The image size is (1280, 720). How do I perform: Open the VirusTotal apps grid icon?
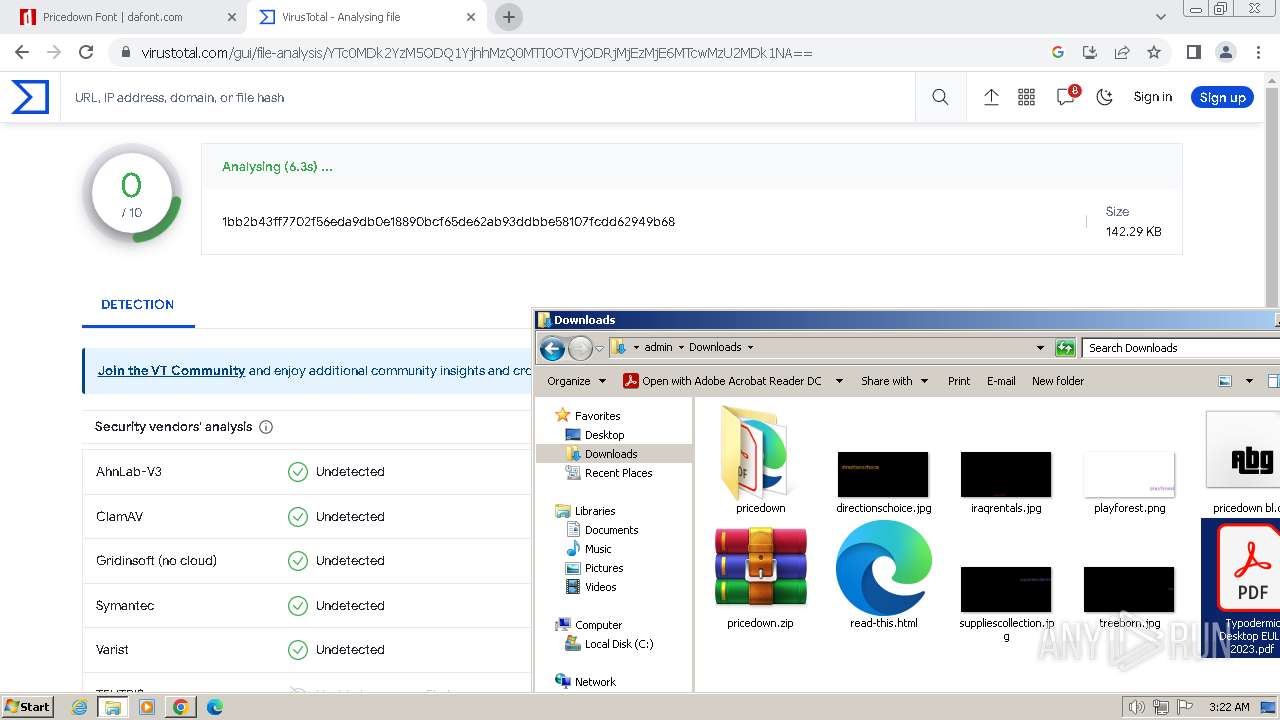[1026, 97]
